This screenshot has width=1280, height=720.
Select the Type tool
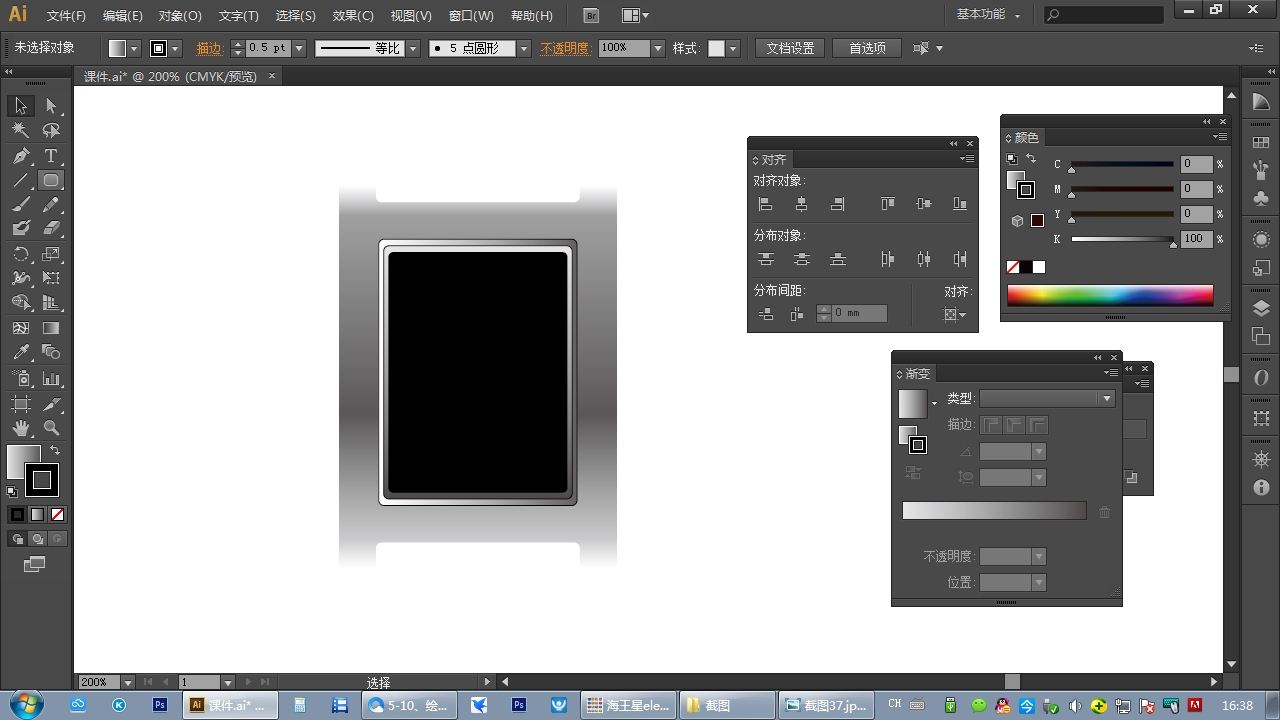click(x=51, y=156)
